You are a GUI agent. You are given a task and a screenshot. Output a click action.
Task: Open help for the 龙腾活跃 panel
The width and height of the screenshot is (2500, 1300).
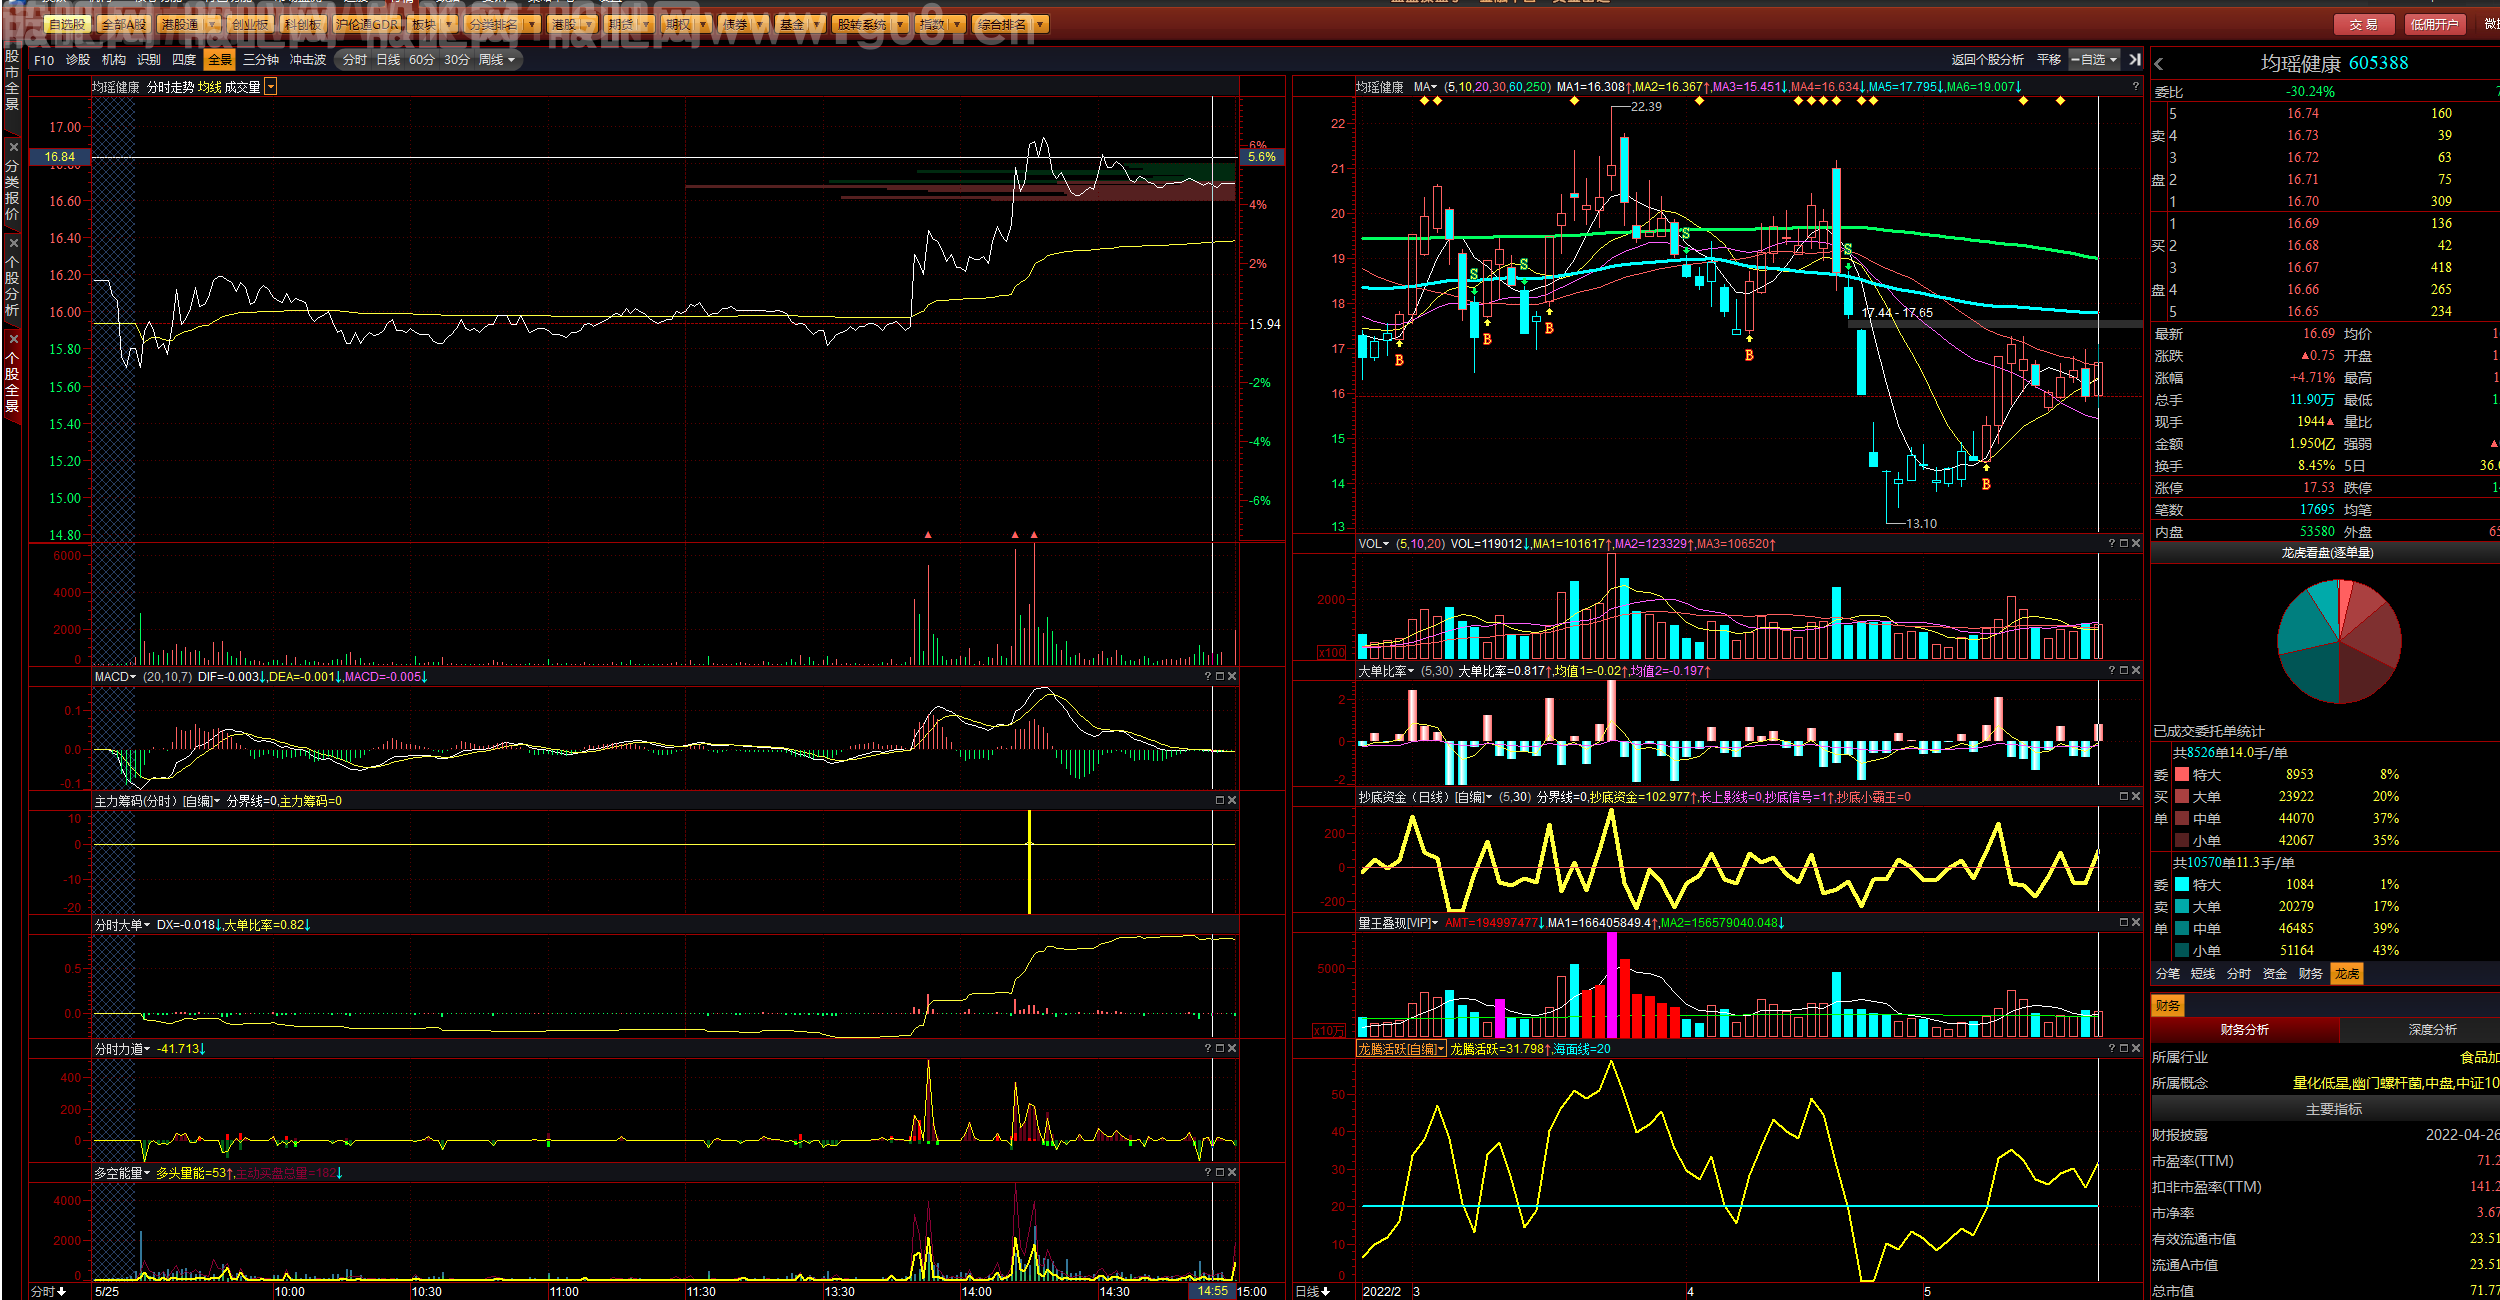[x=2112, y=1049]
